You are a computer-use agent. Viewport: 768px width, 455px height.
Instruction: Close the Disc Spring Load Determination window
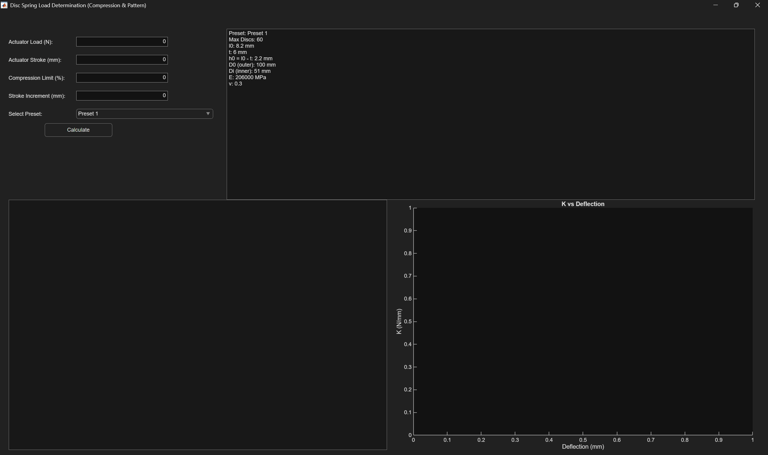pos(757,5)
